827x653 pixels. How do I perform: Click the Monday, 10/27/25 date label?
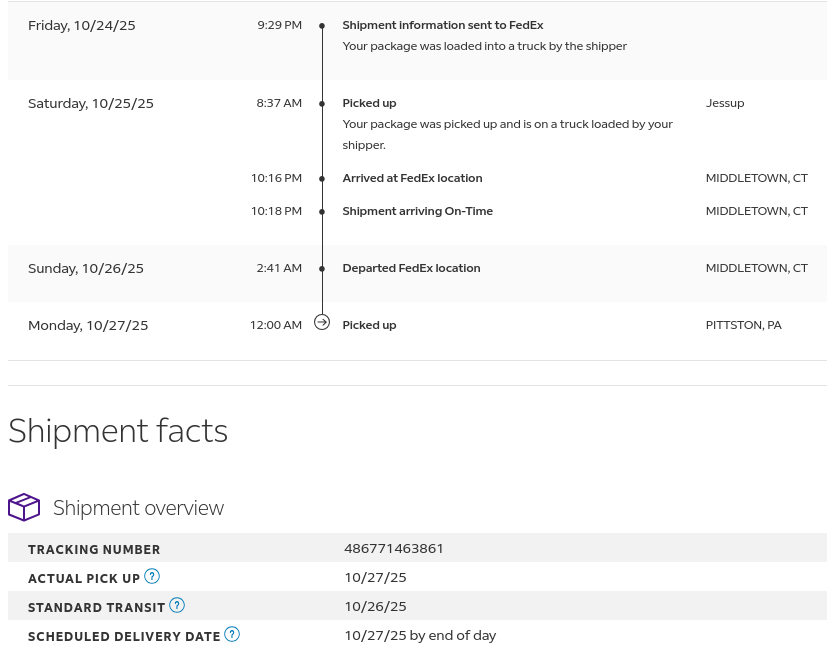[88, 325]
